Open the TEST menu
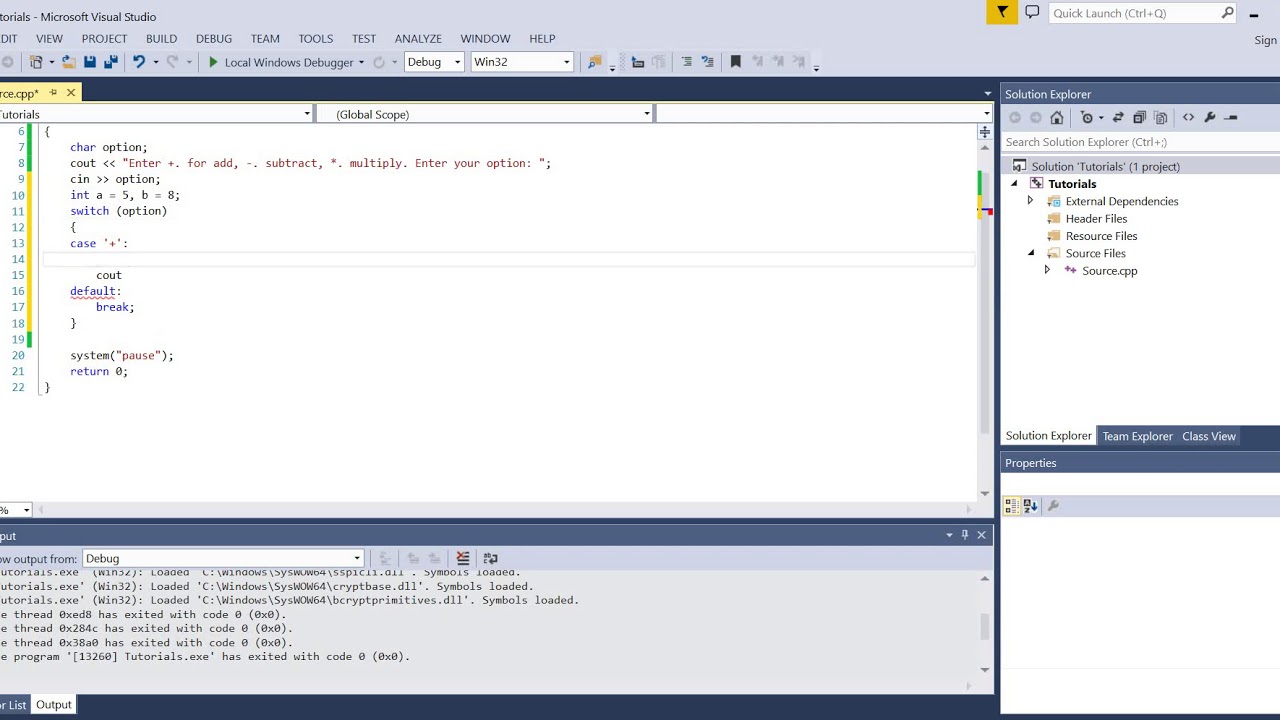Viewport: 1280px width, 720px height. (364, 38)
